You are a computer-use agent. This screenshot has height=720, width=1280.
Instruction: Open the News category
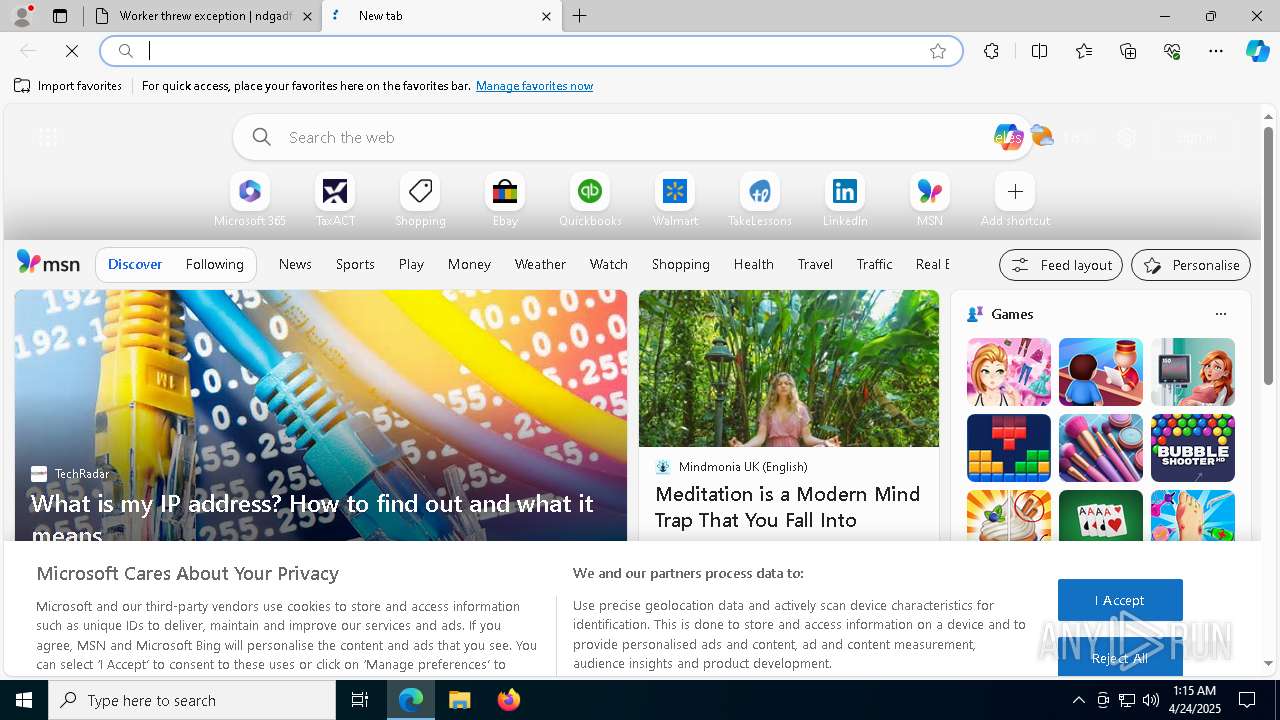pos(295,264)
